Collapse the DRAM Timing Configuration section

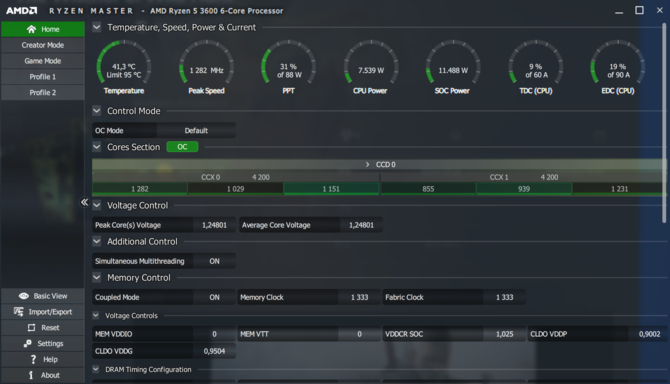click(96, 369)
